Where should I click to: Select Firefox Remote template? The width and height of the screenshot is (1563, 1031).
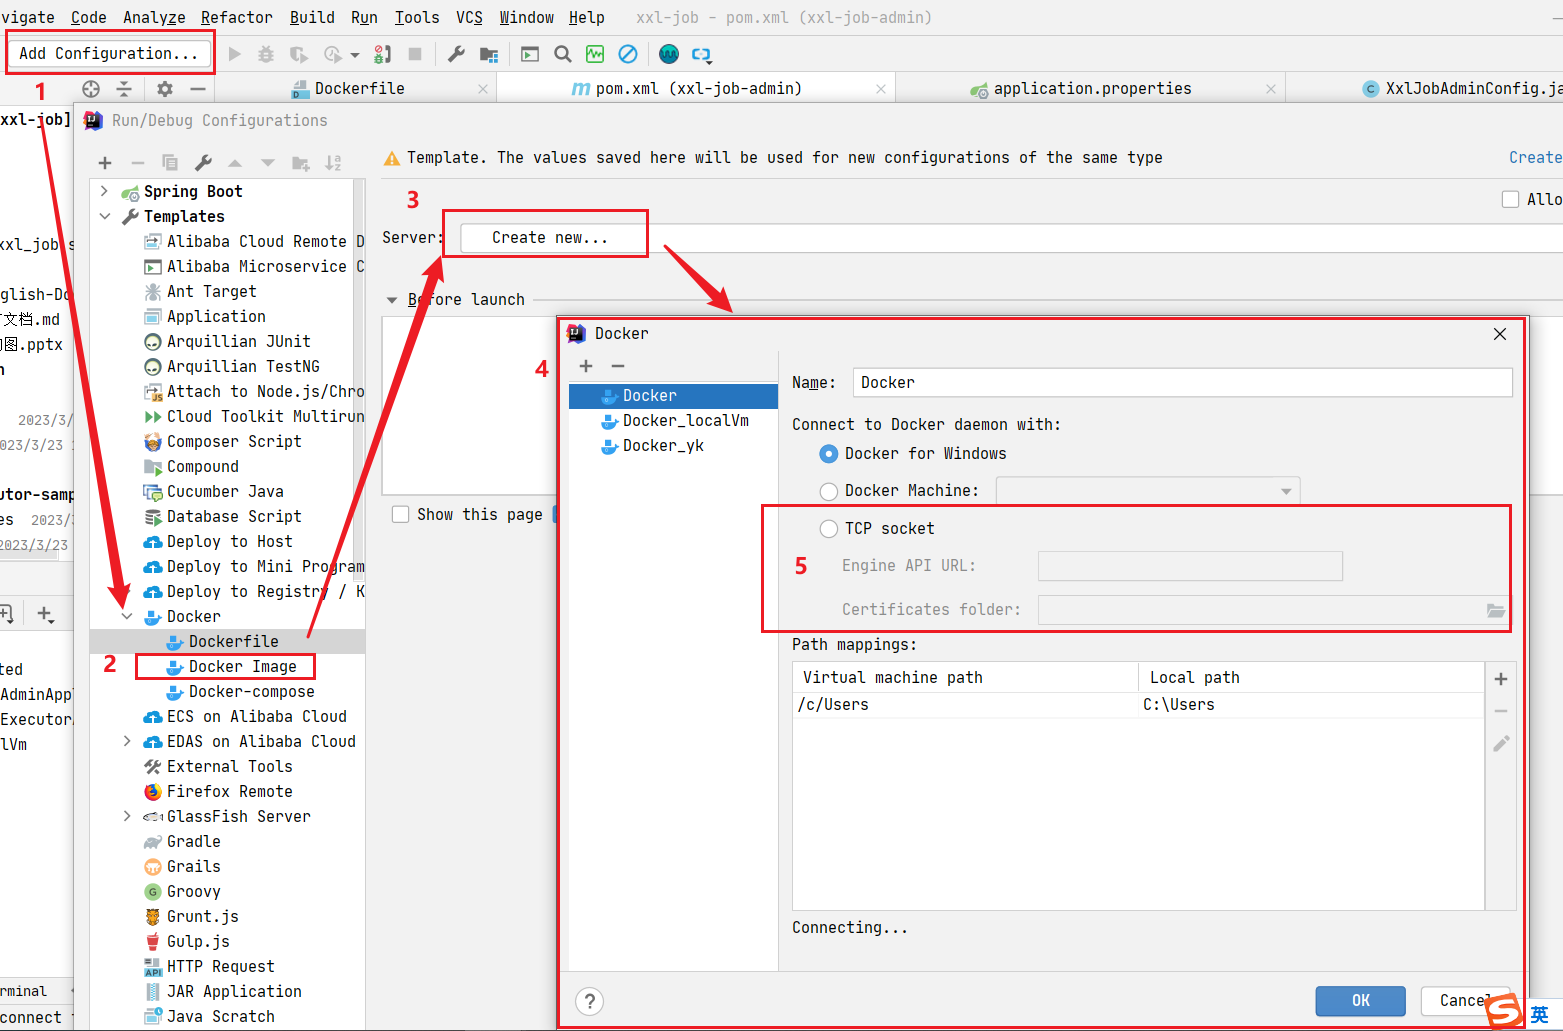[x=229, y=792]
